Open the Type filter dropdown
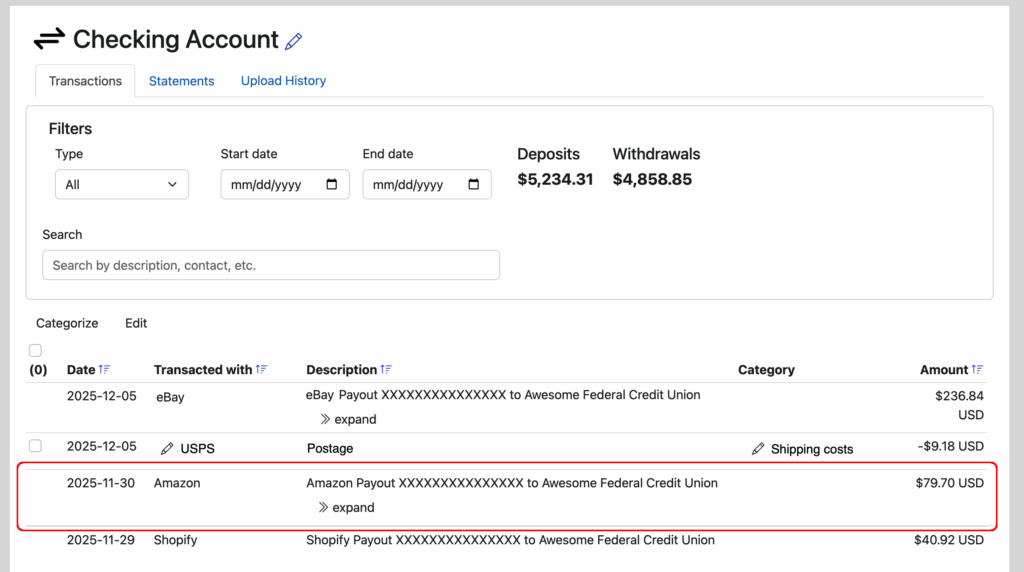The image size is (1024, 572). click(122, 185)
